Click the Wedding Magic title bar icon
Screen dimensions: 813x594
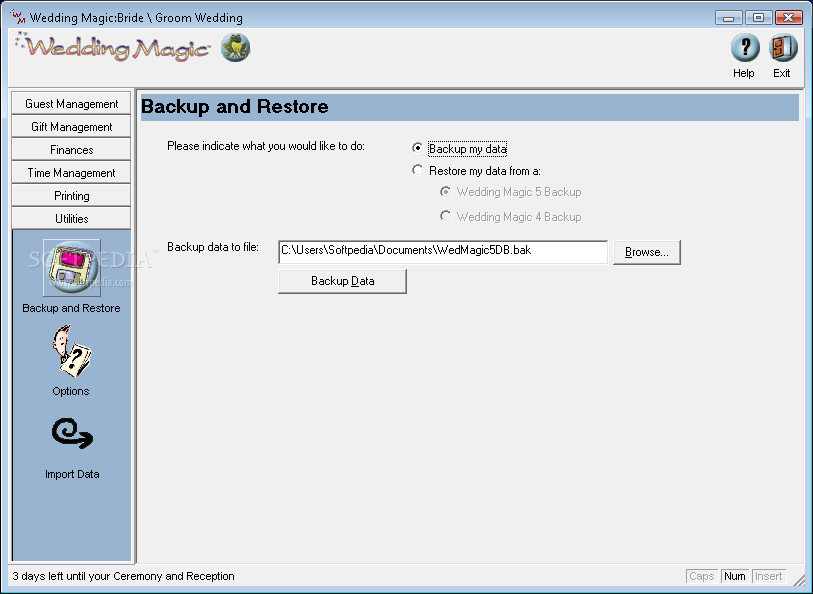pos(18,17)
